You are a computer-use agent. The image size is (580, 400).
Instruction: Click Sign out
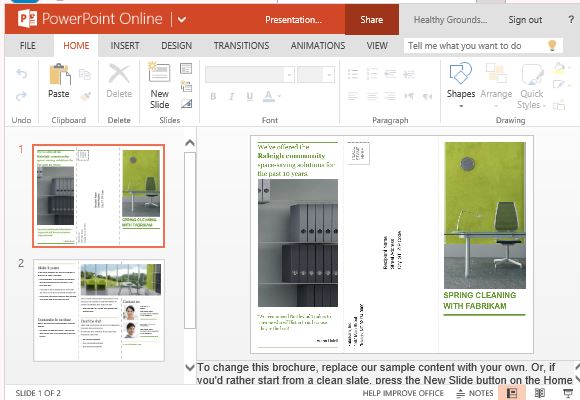tap(525, 20)
